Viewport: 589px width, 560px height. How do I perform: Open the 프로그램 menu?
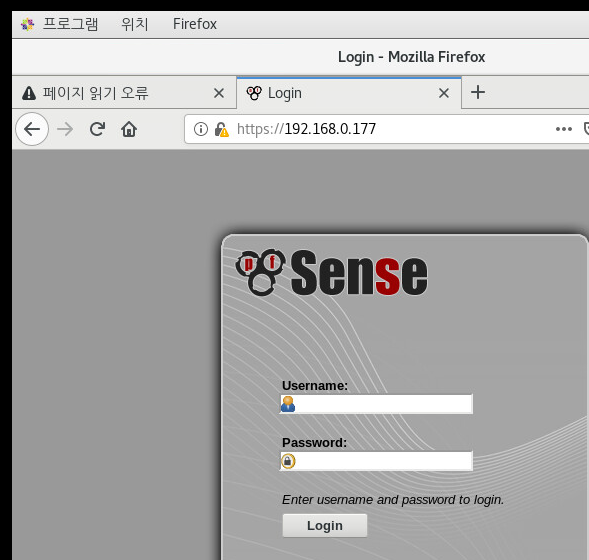(x=70, y=24)
